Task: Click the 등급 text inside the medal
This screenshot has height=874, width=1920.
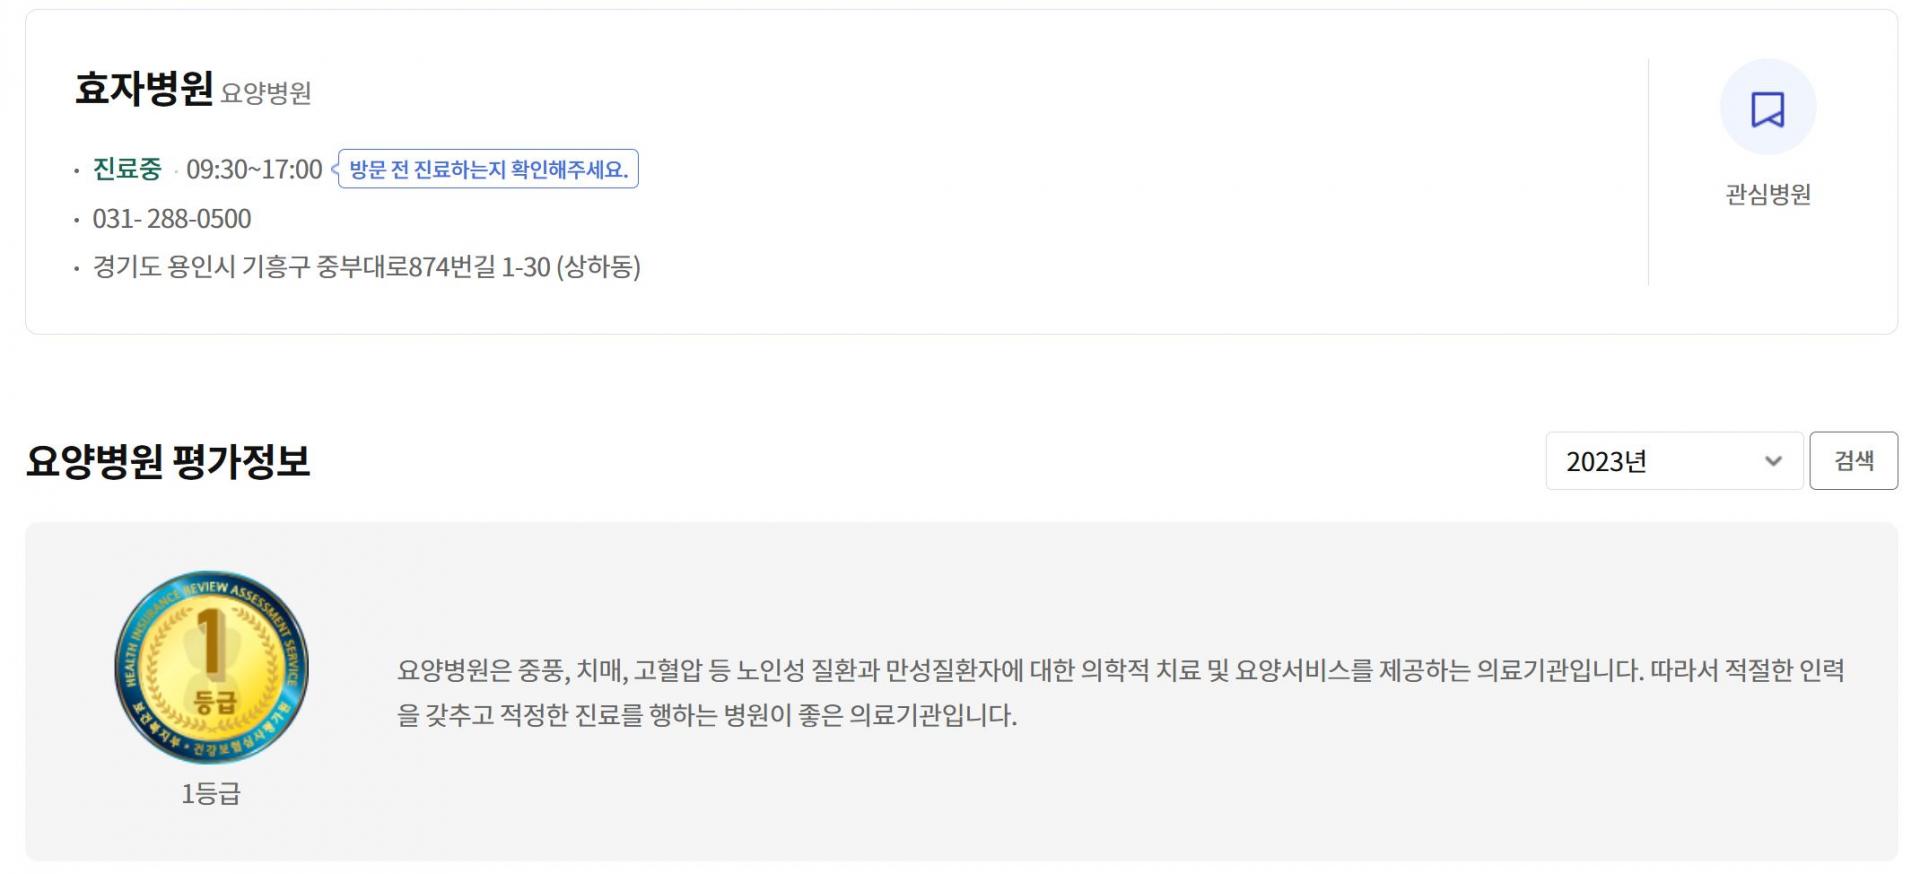Action: click(214, 703)
